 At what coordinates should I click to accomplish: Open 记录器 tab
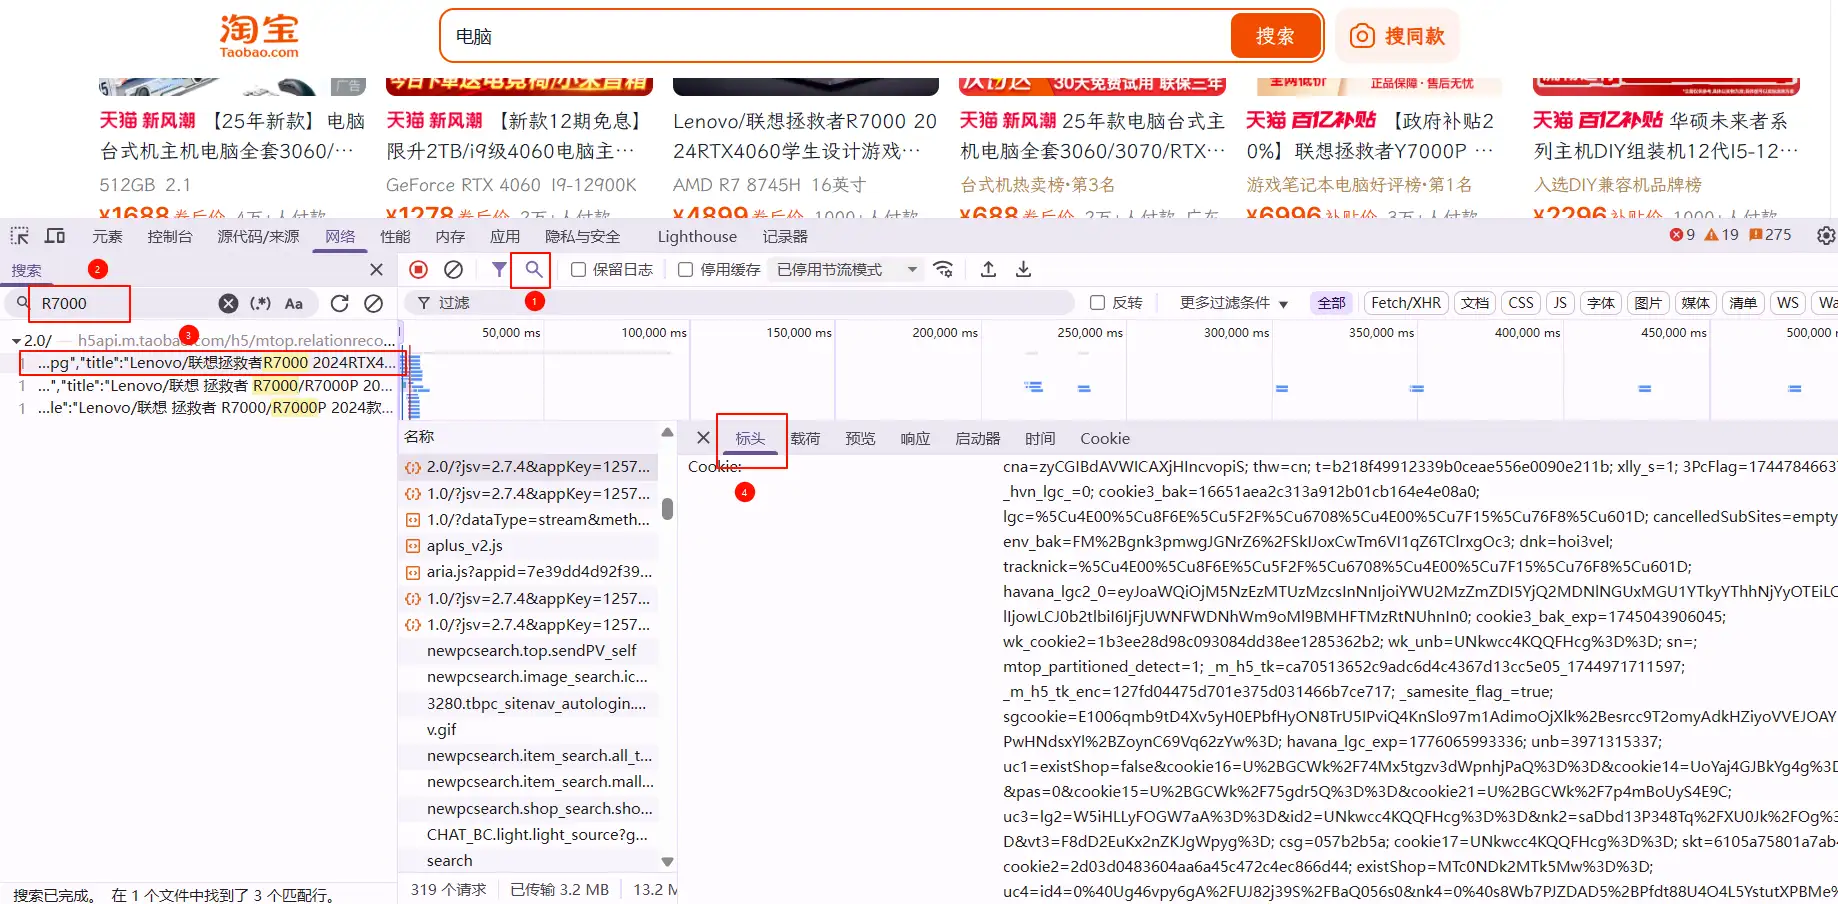coord(785,236)
